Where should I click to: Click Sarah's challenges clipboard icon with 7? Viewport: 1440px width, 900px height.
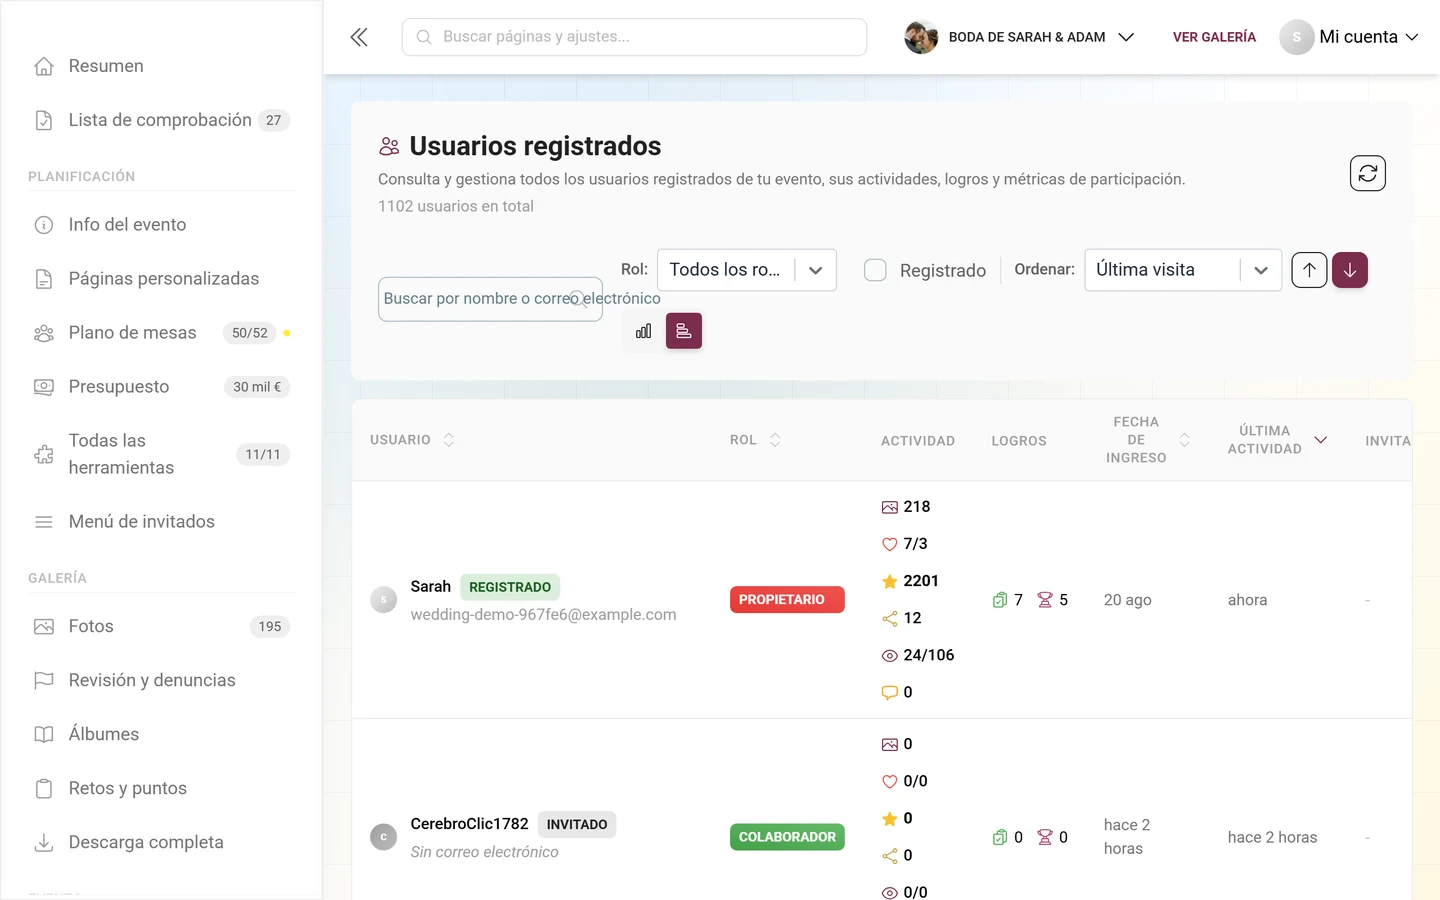coord(1000,600)
